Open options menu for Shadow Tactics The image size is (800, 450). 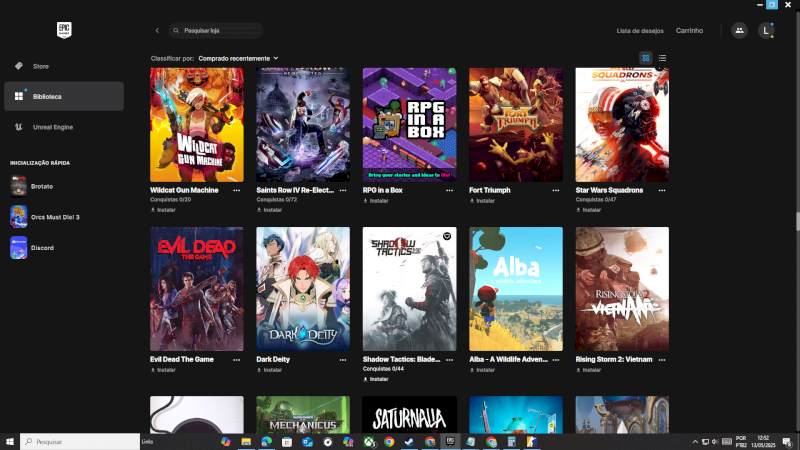(449, 360)
